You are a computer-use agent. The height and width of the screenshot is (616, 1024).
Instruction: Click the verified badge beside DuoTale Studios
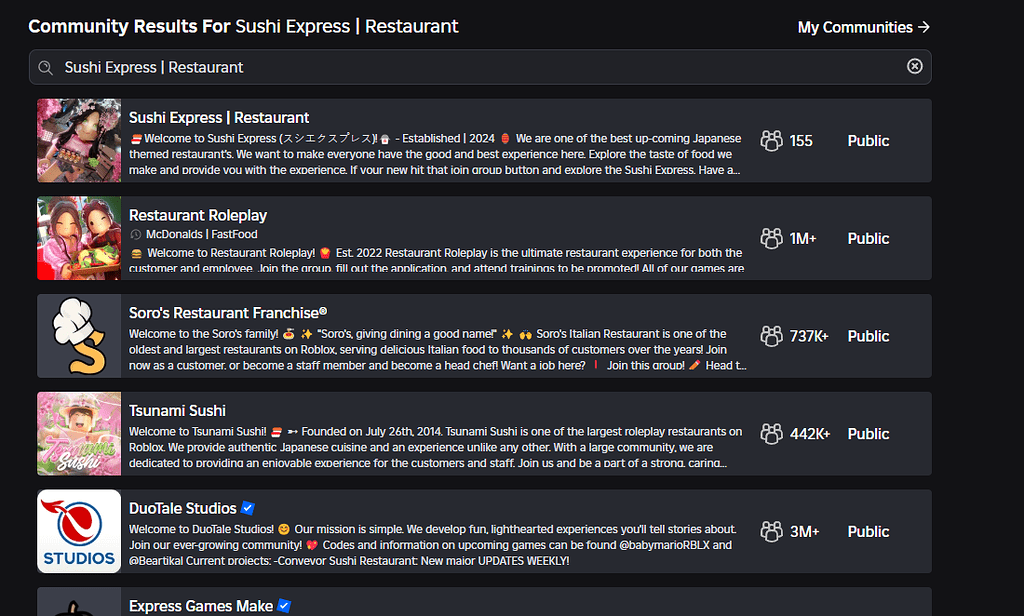[x=248, y=508]
